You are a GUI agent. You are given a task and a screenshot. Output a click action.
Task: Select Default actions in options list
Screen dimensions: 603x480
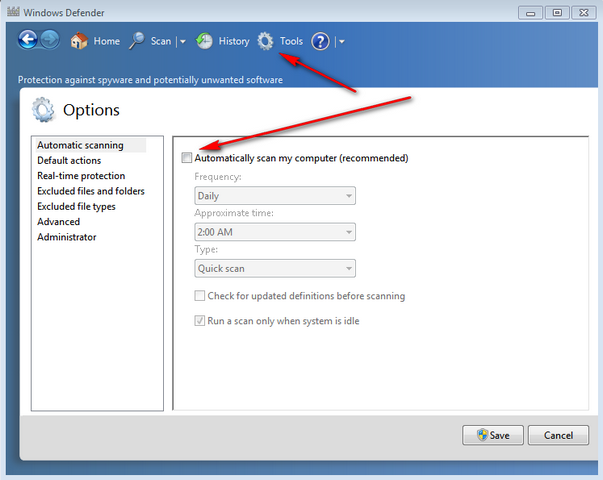pos(69,160)
